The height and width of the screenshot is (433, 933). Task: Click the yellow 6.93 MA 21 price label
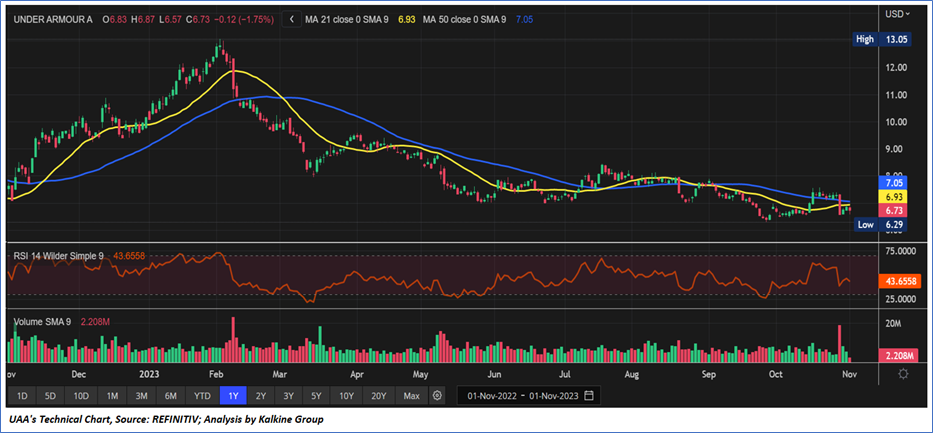tap(893, 196)
